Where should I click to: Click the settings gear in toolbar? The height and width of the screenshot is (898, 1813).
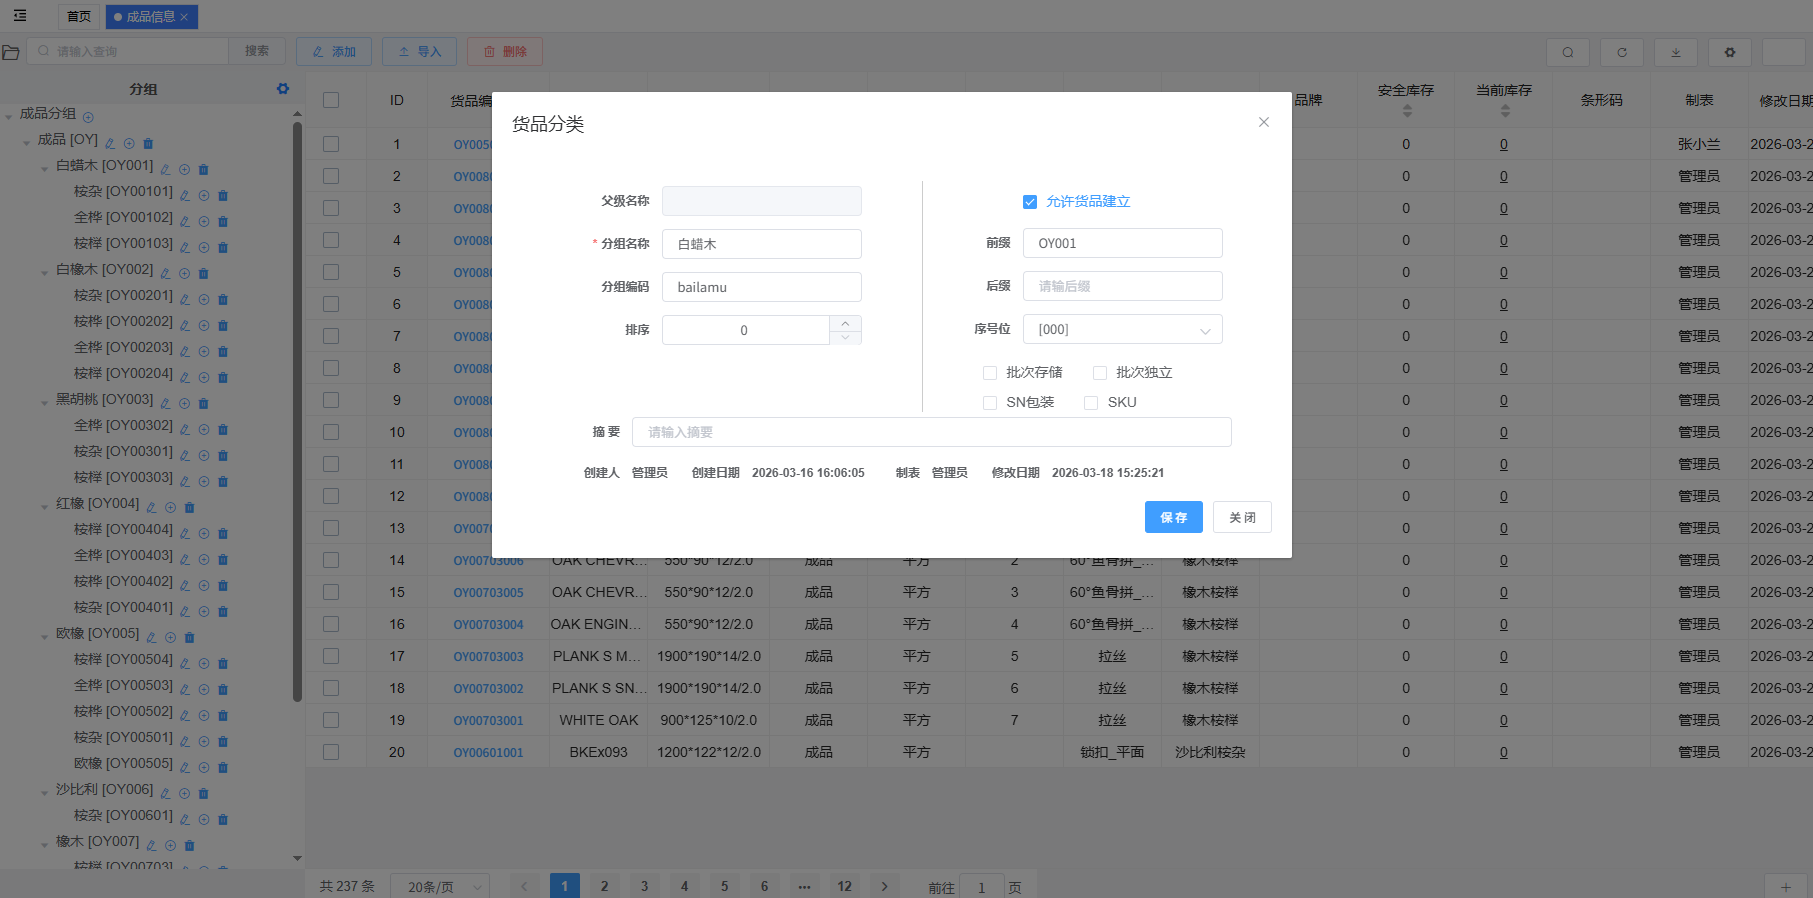(1729, 52)
